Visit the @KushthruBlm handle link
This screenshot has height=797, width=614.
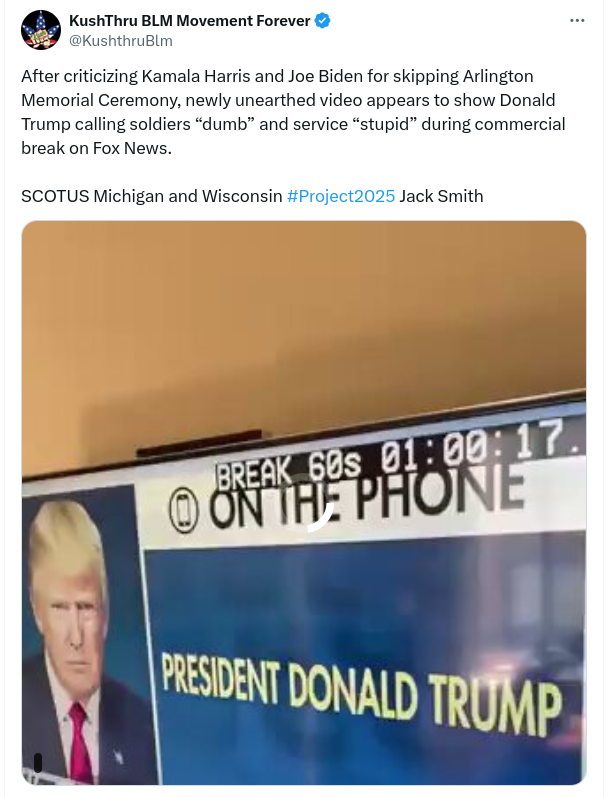click(120, 41)
